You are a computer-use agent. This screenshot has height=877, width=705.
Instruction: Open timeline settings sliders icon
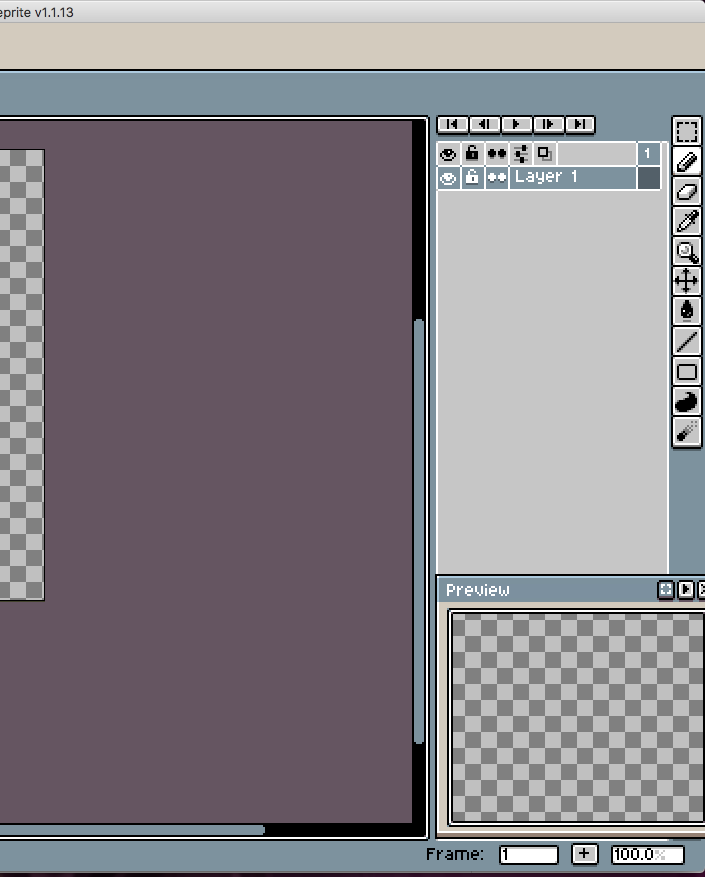[x=521, y=154]
